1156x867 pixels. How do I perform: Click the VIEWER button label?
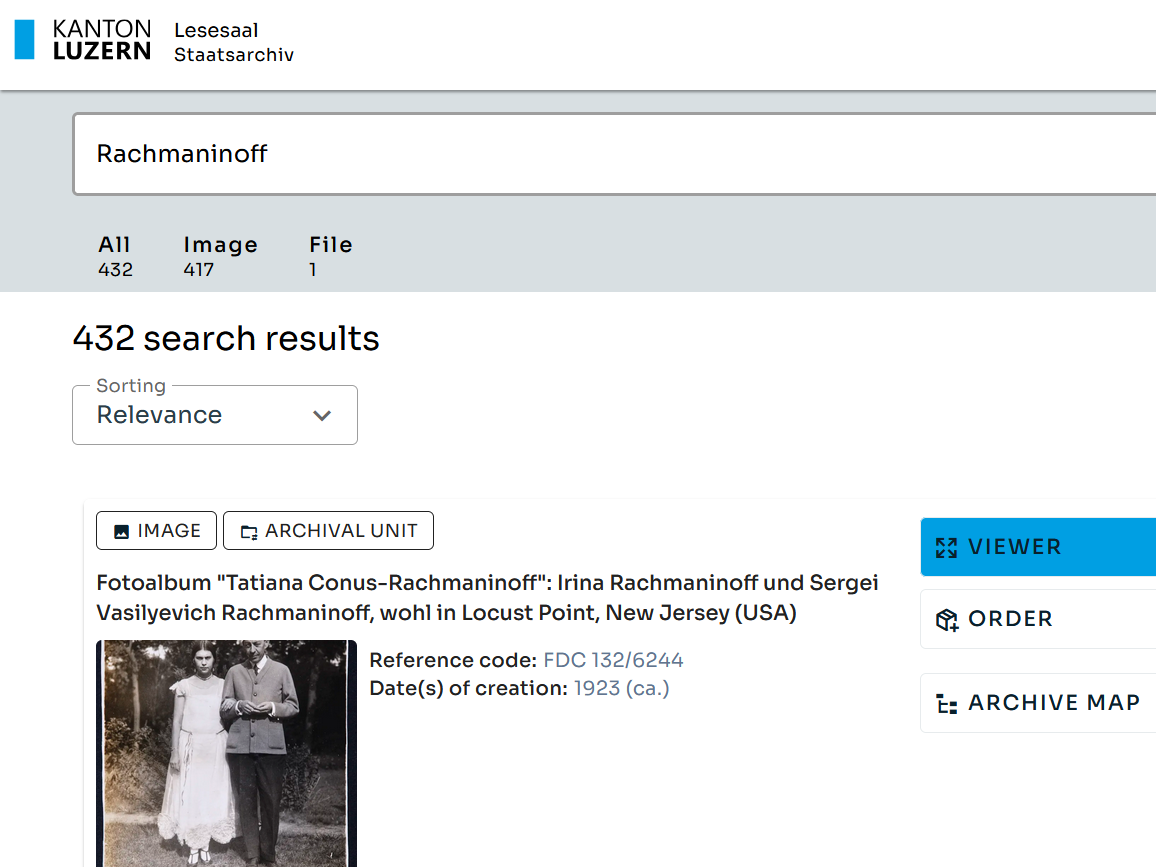tap(1014, 547)
